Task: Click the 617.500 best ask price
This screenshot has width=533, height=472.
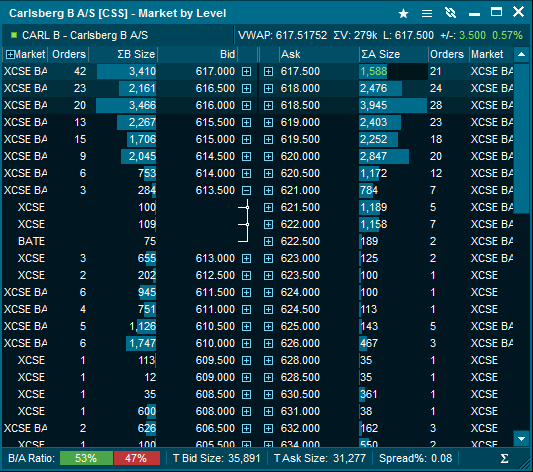Action: tap(300, 71)
